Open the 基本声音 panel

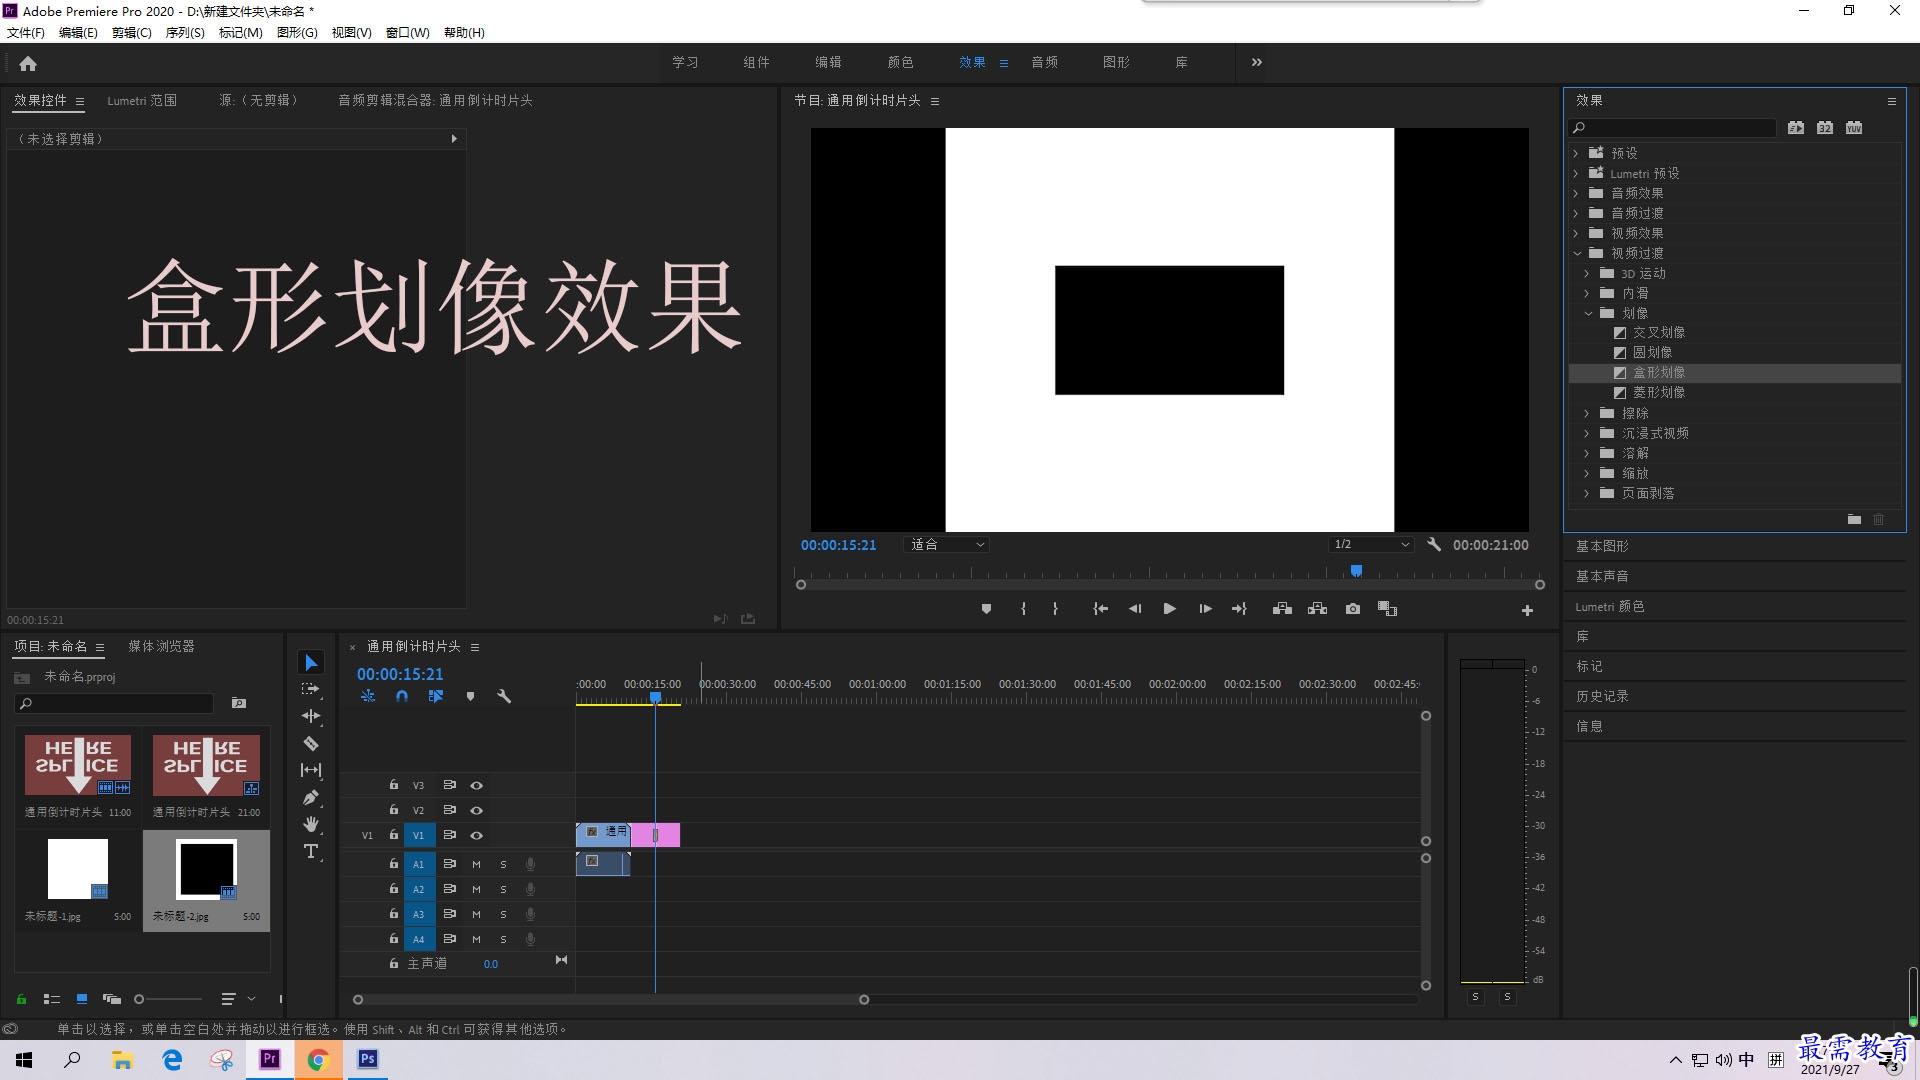(1602, 576)
